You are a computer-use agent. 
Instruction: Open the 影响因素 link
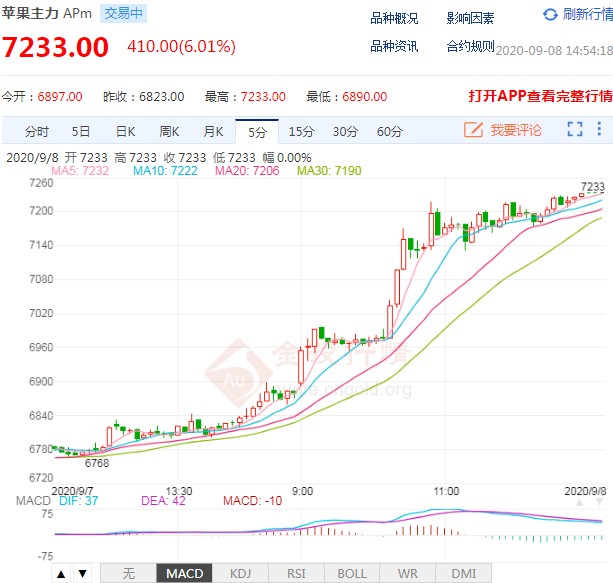click(x=470, y=18)
